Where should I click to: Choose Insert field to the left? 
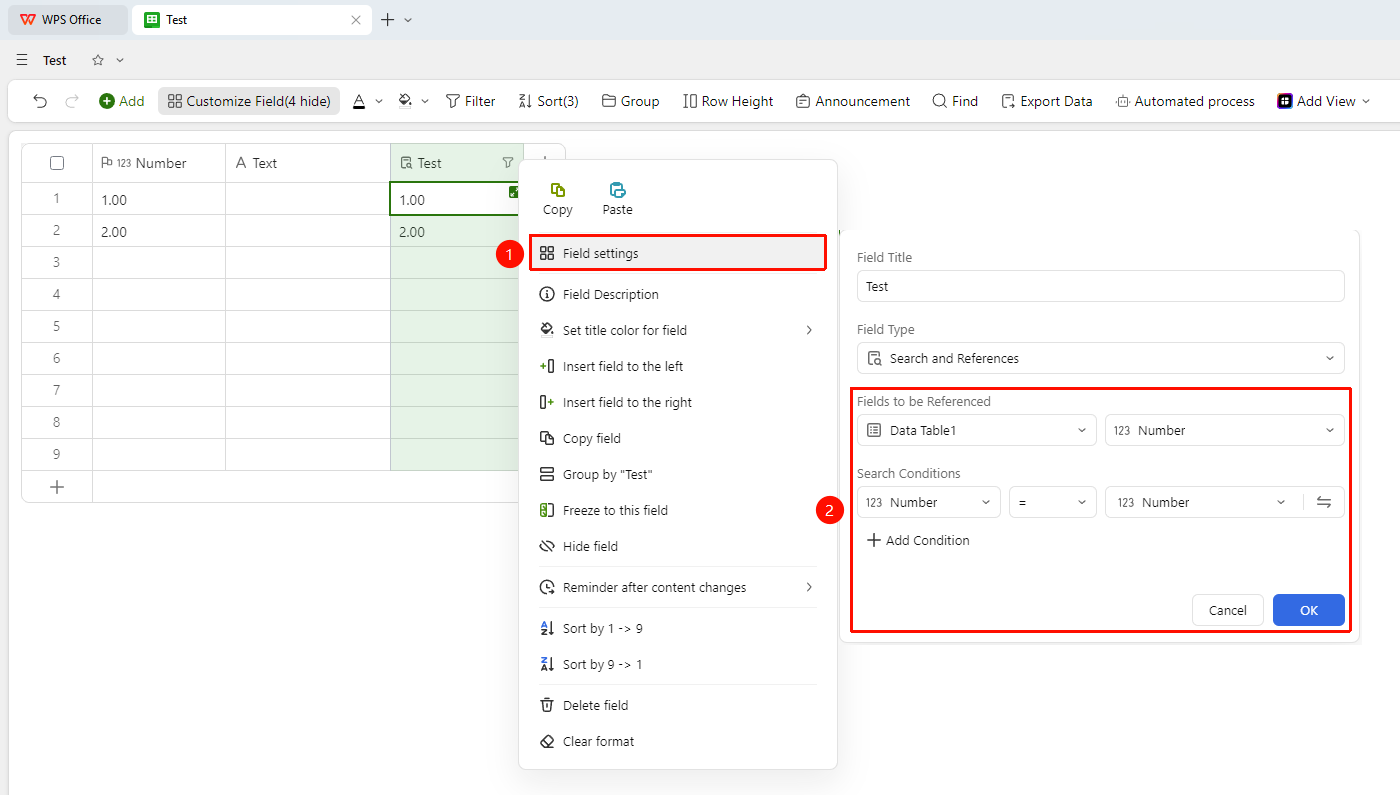[678, 366]
